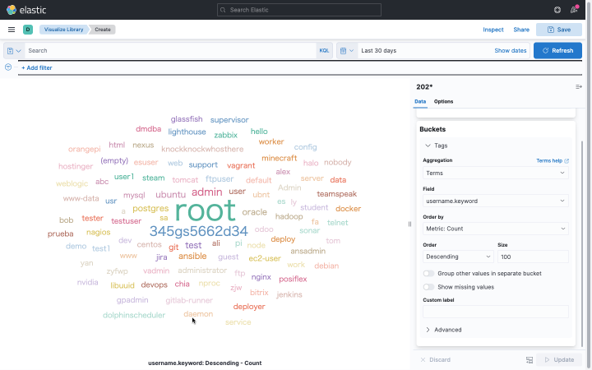Click the gitlab-runner tag

[189, 301]
